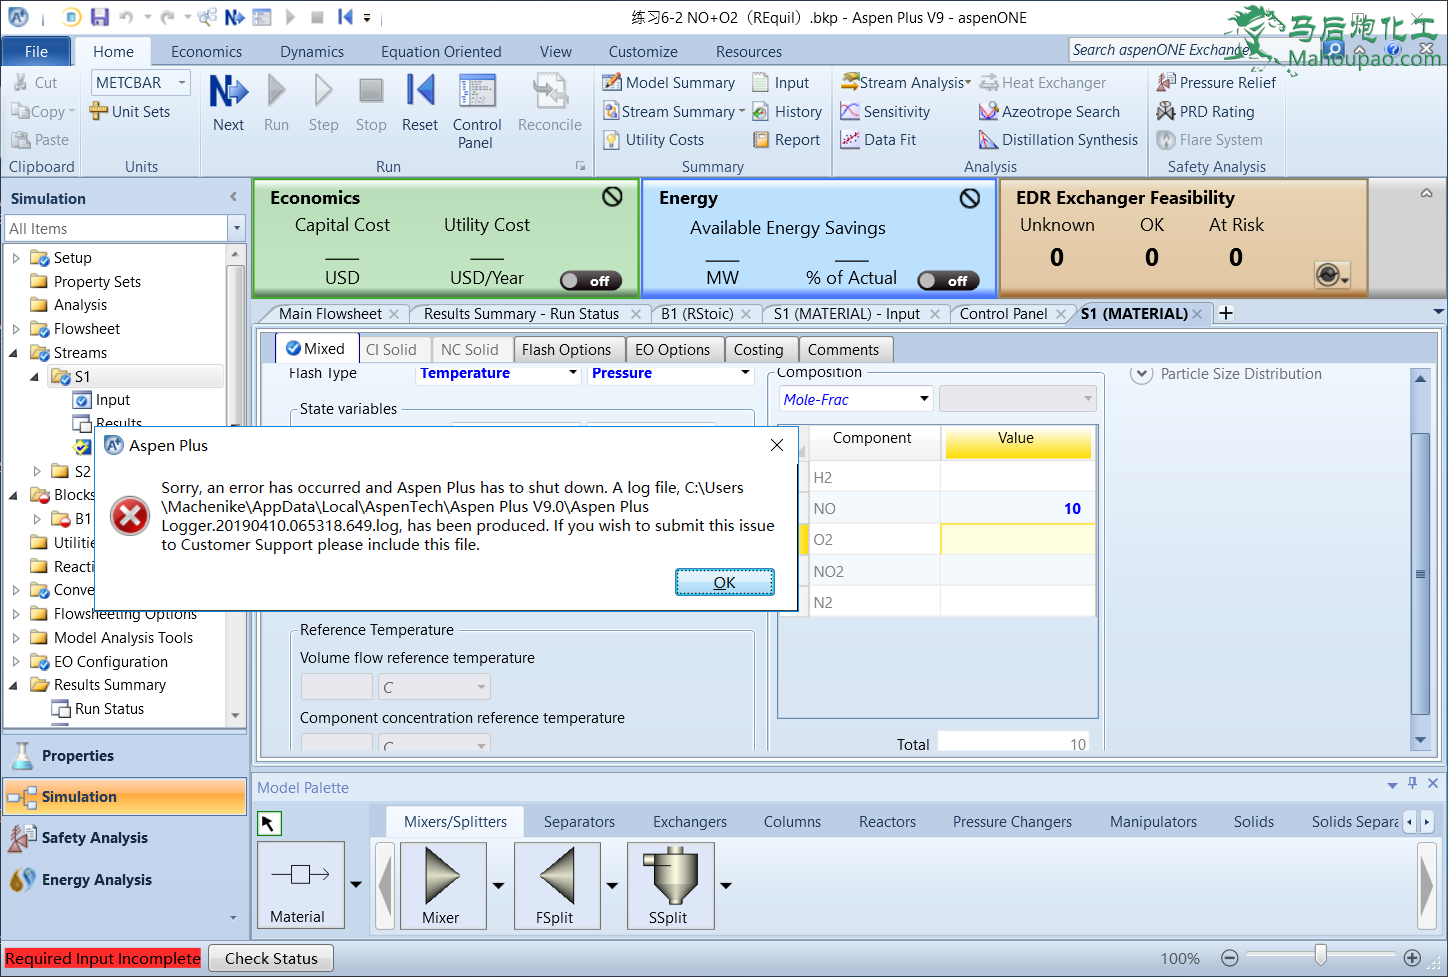Select the Separators palette tab
1448x977 pixels.
click(579, 822)
